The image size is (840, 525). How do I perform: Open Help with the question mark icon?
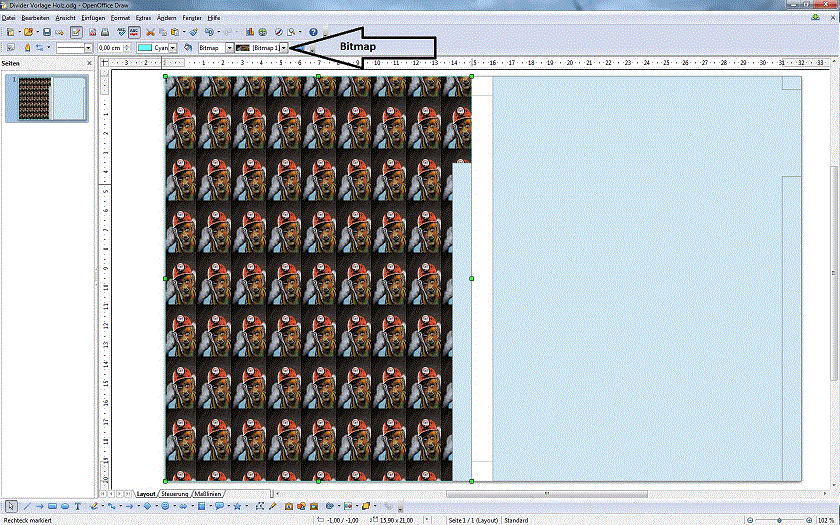(313, 33)
